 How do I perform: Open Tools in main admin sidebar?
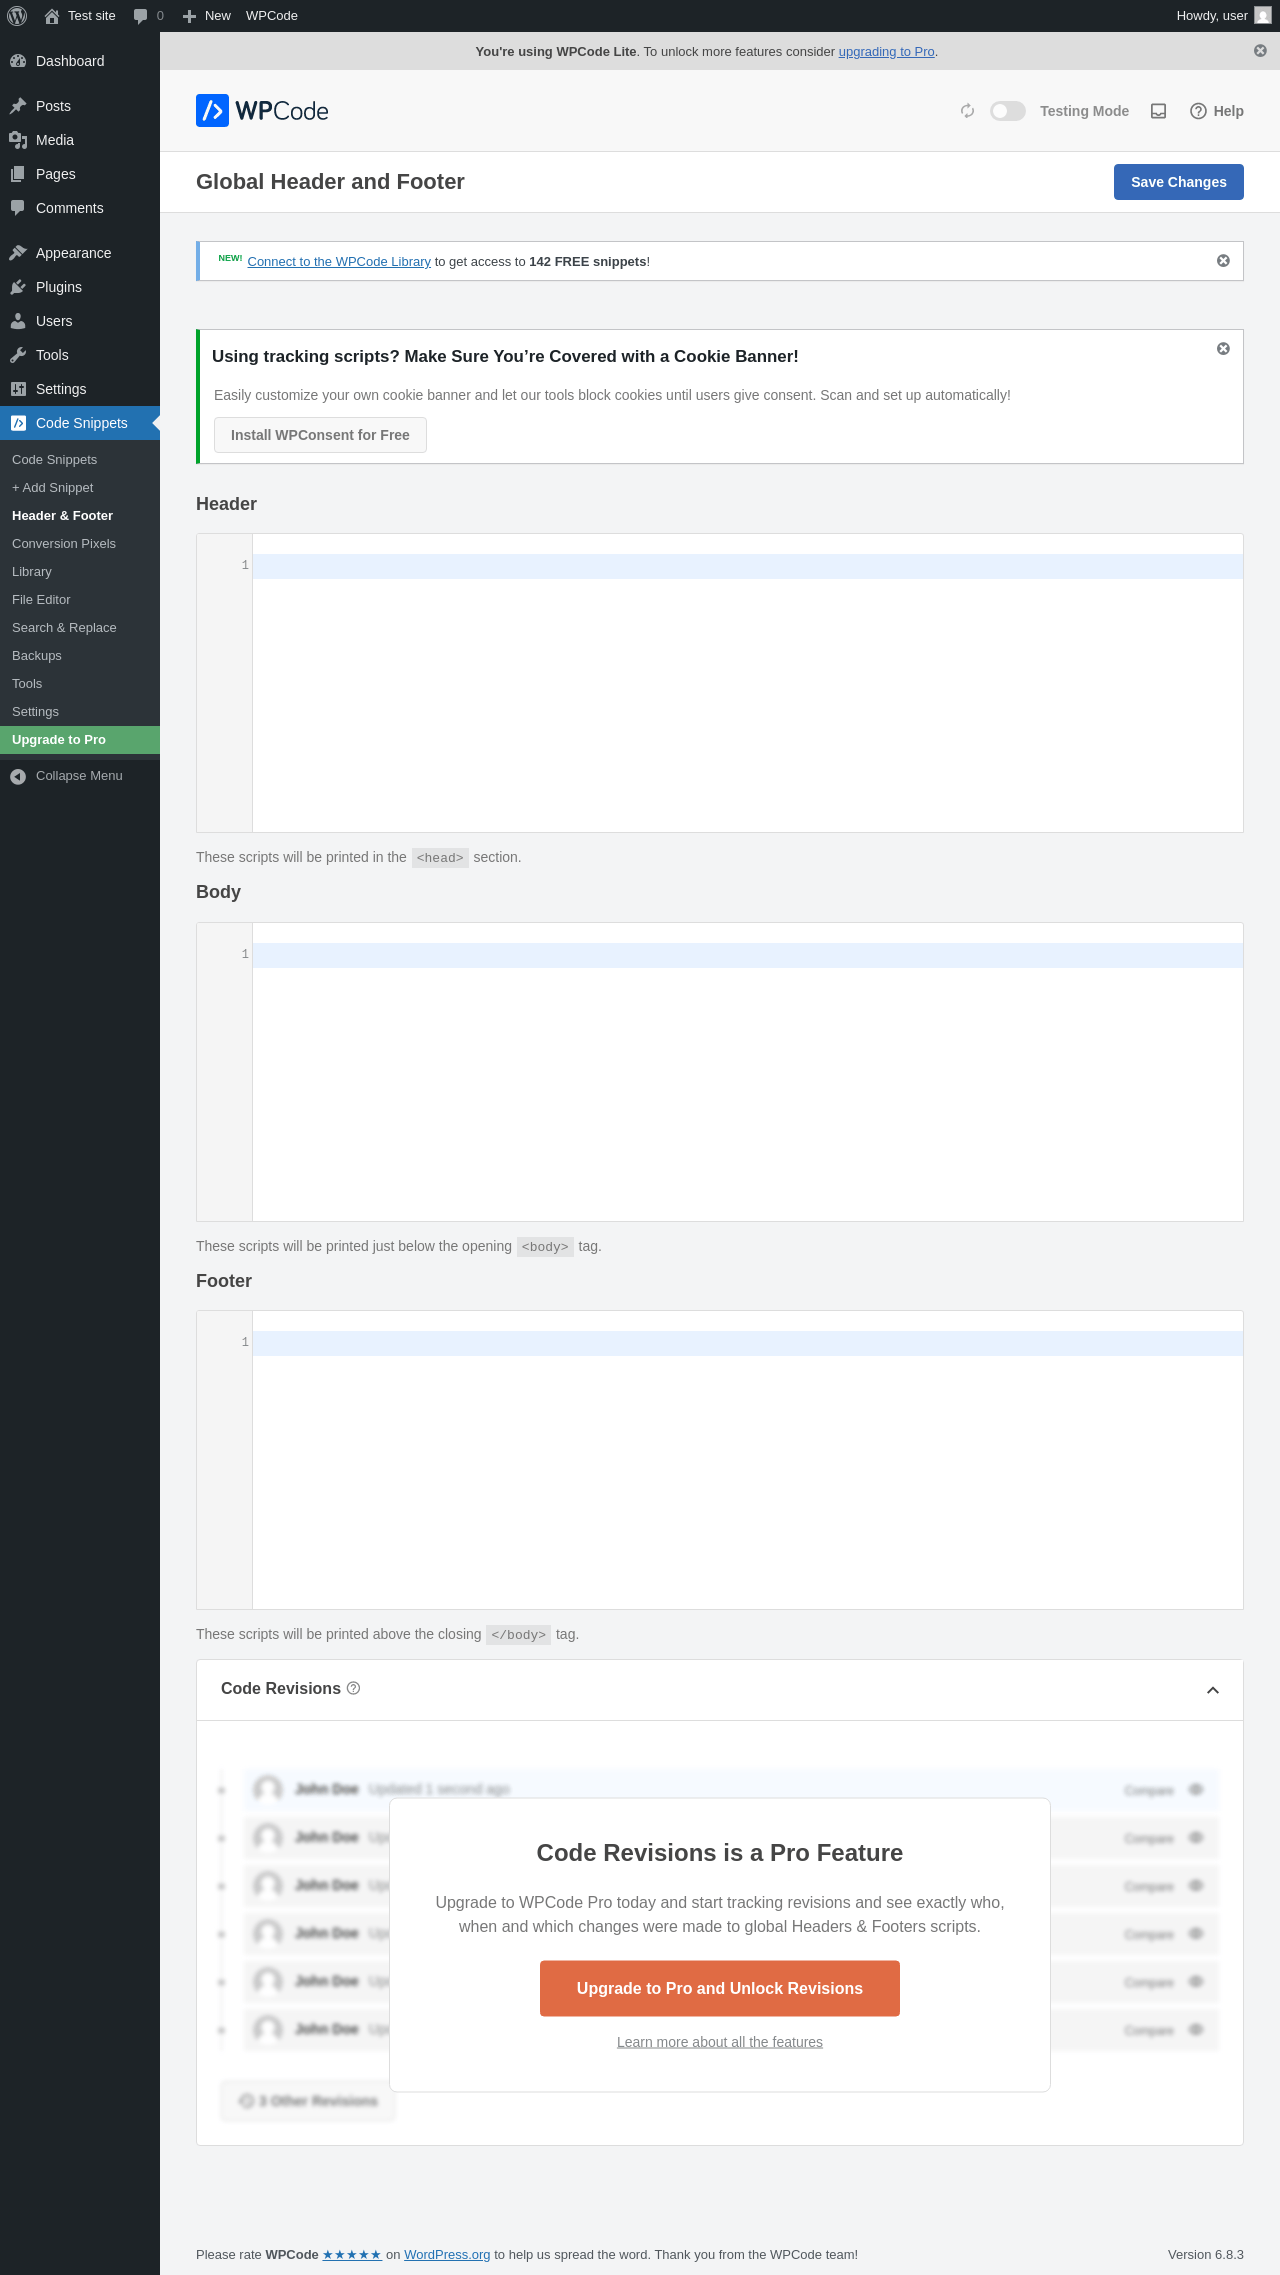pyautogui.click(x=80, y=355)
